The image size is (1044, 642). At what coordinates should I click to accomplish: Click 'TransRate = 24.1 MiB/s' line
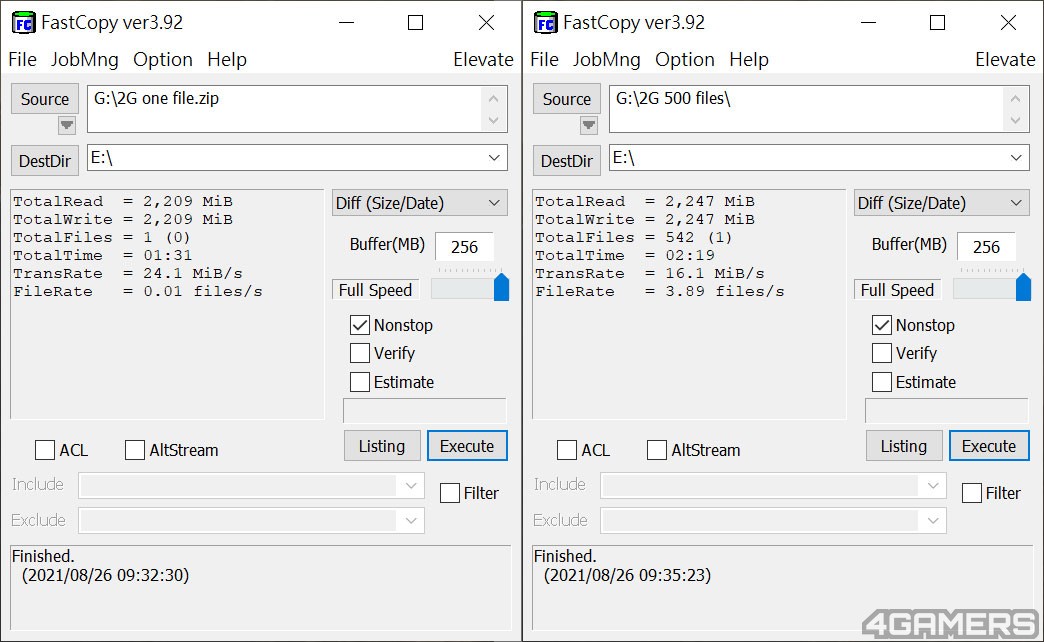point(128,274)
